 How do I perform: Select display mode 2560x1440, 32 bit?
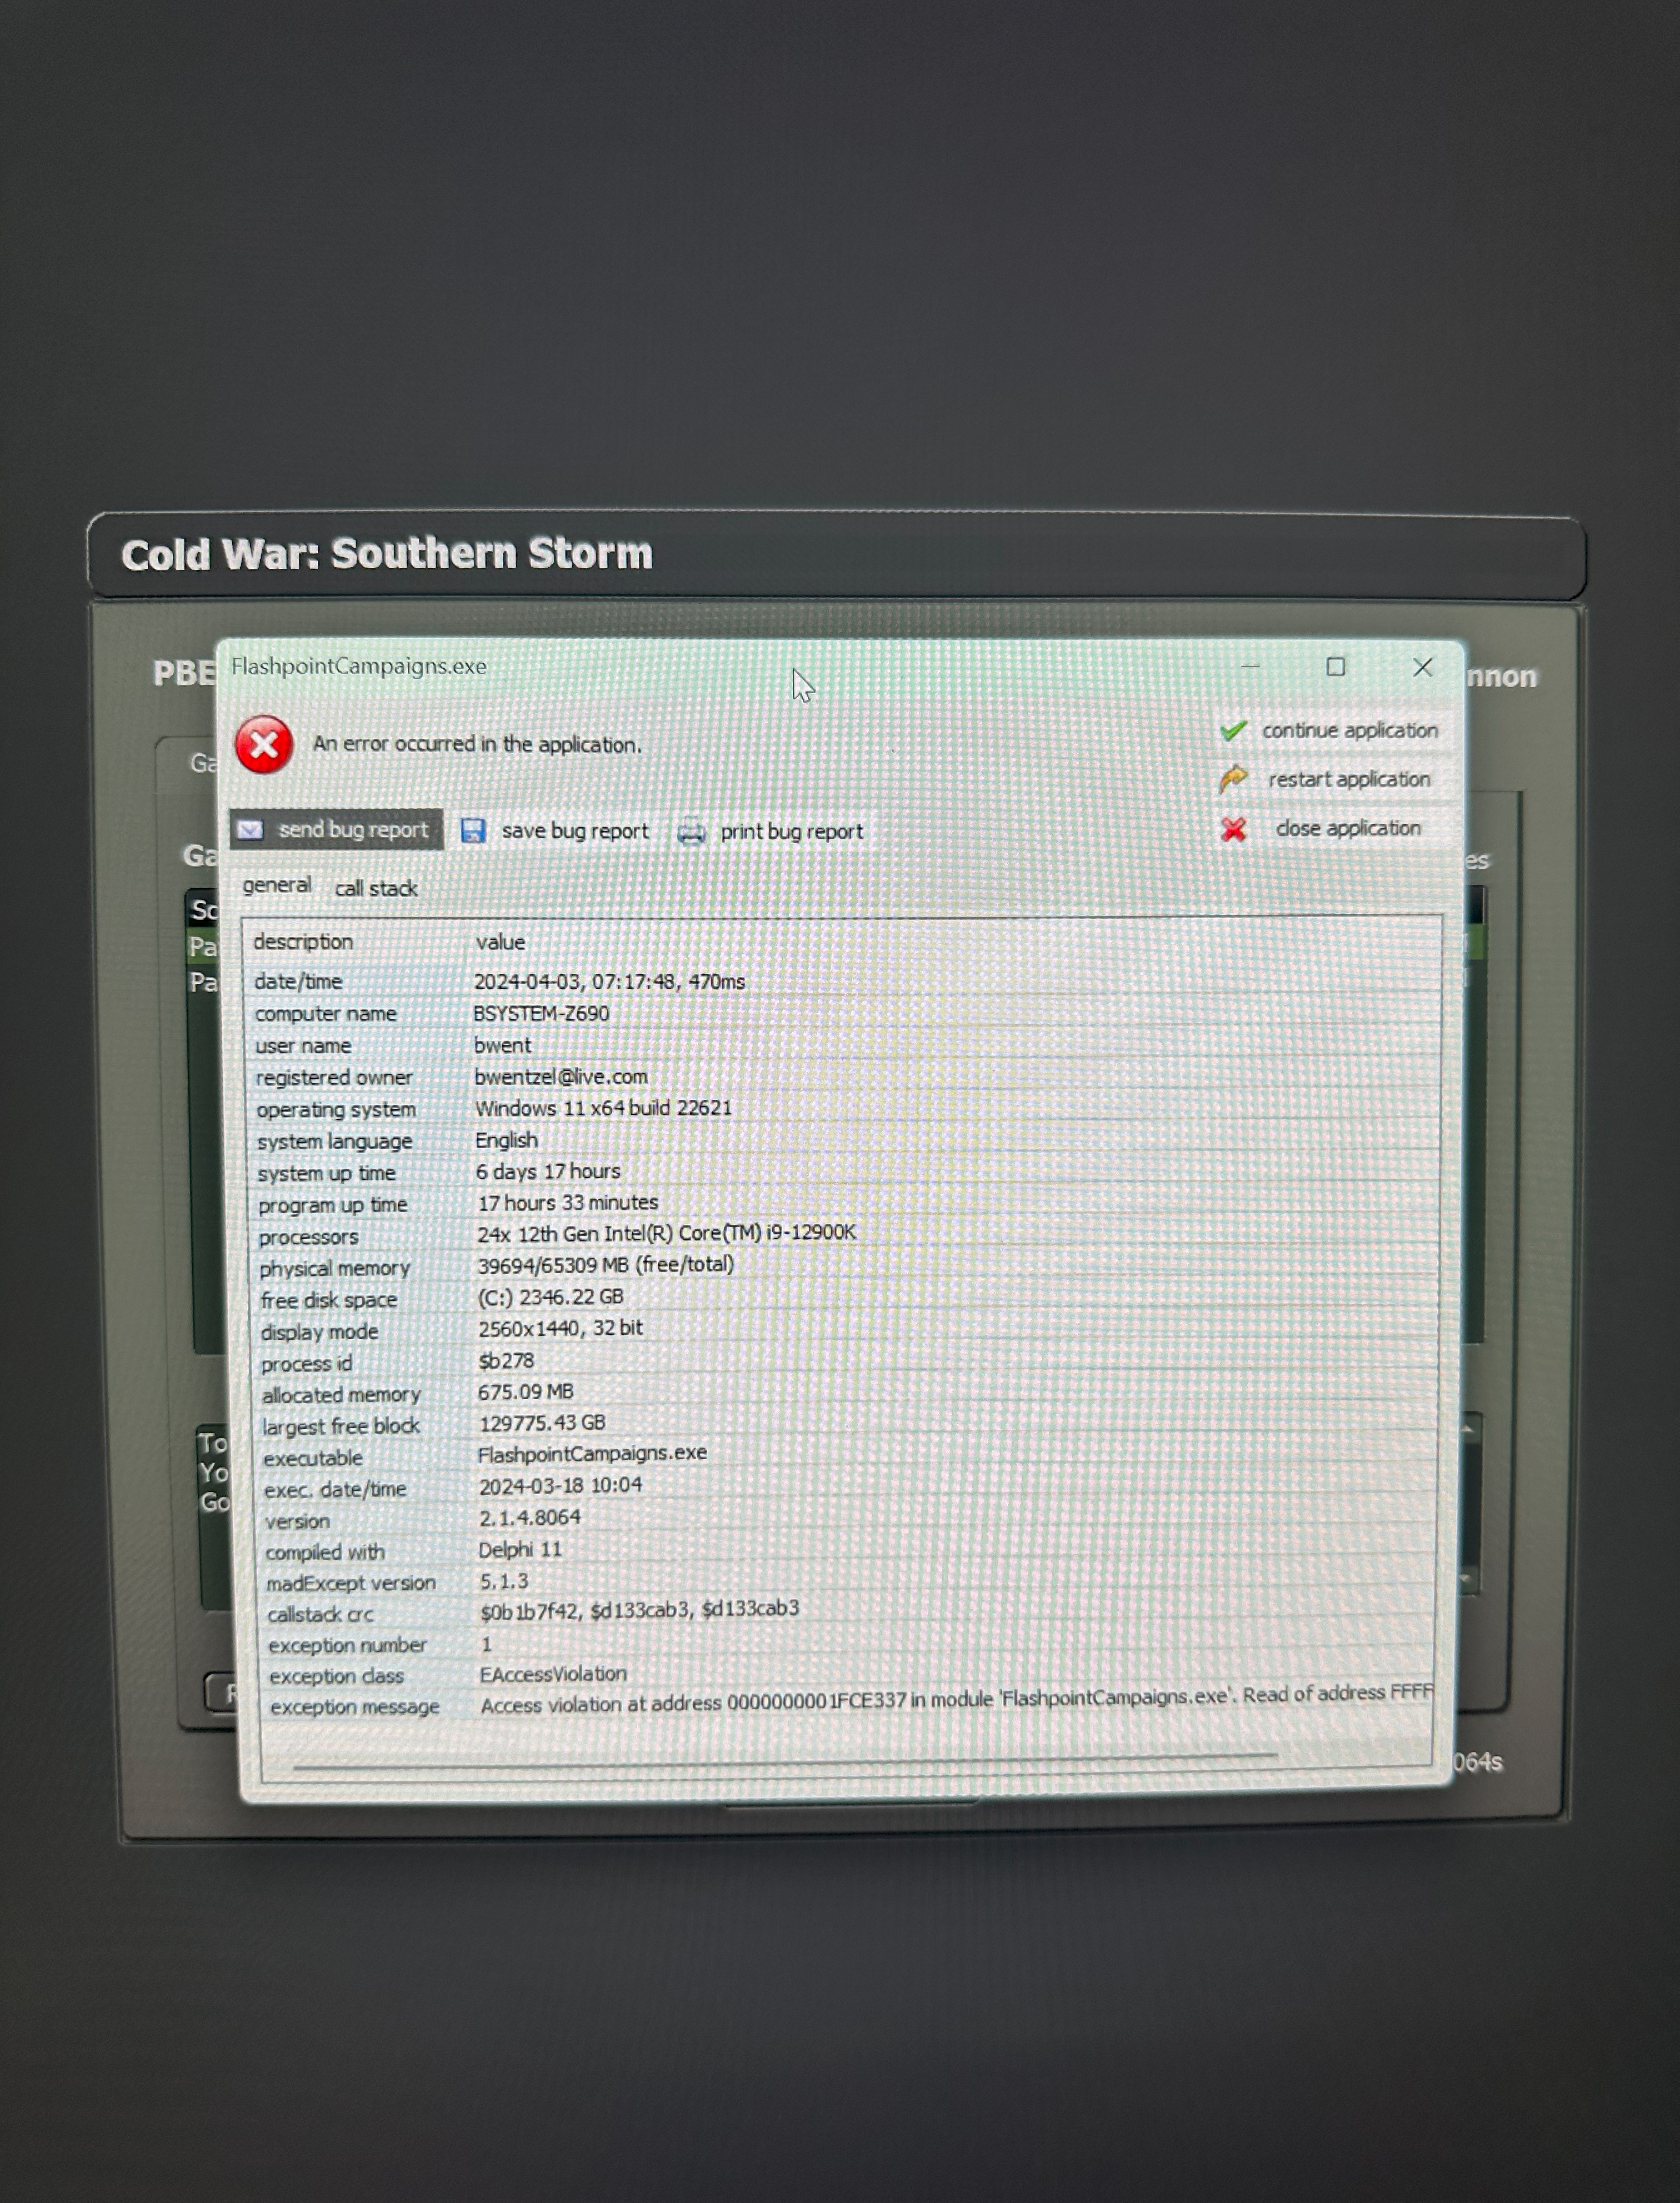(x=560, y=1328)
